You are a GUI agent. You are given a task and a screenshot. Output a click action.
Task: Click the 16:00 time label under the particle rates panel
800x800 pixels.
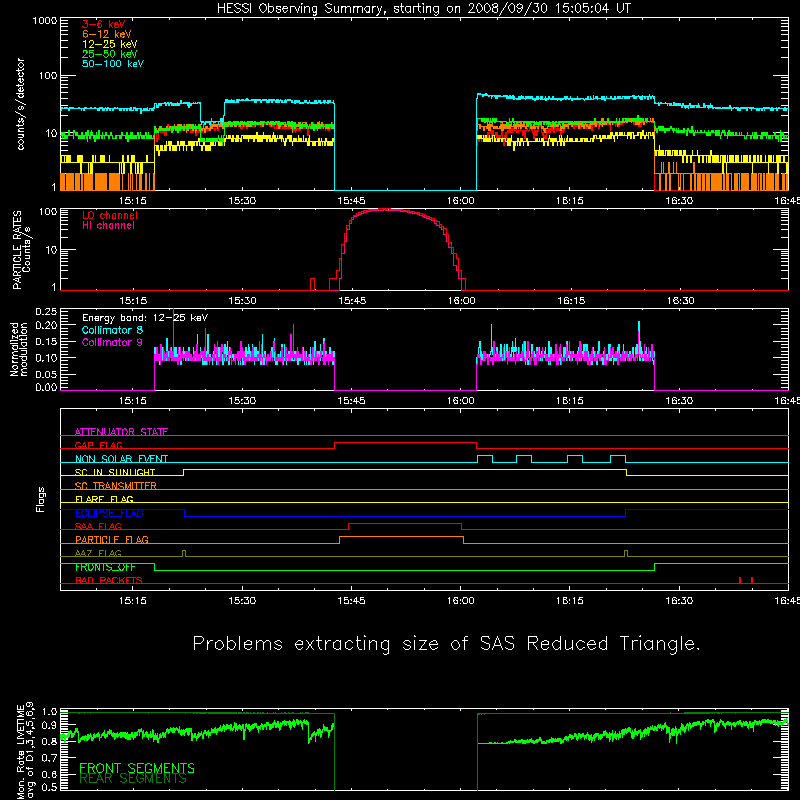coord(461,301)
